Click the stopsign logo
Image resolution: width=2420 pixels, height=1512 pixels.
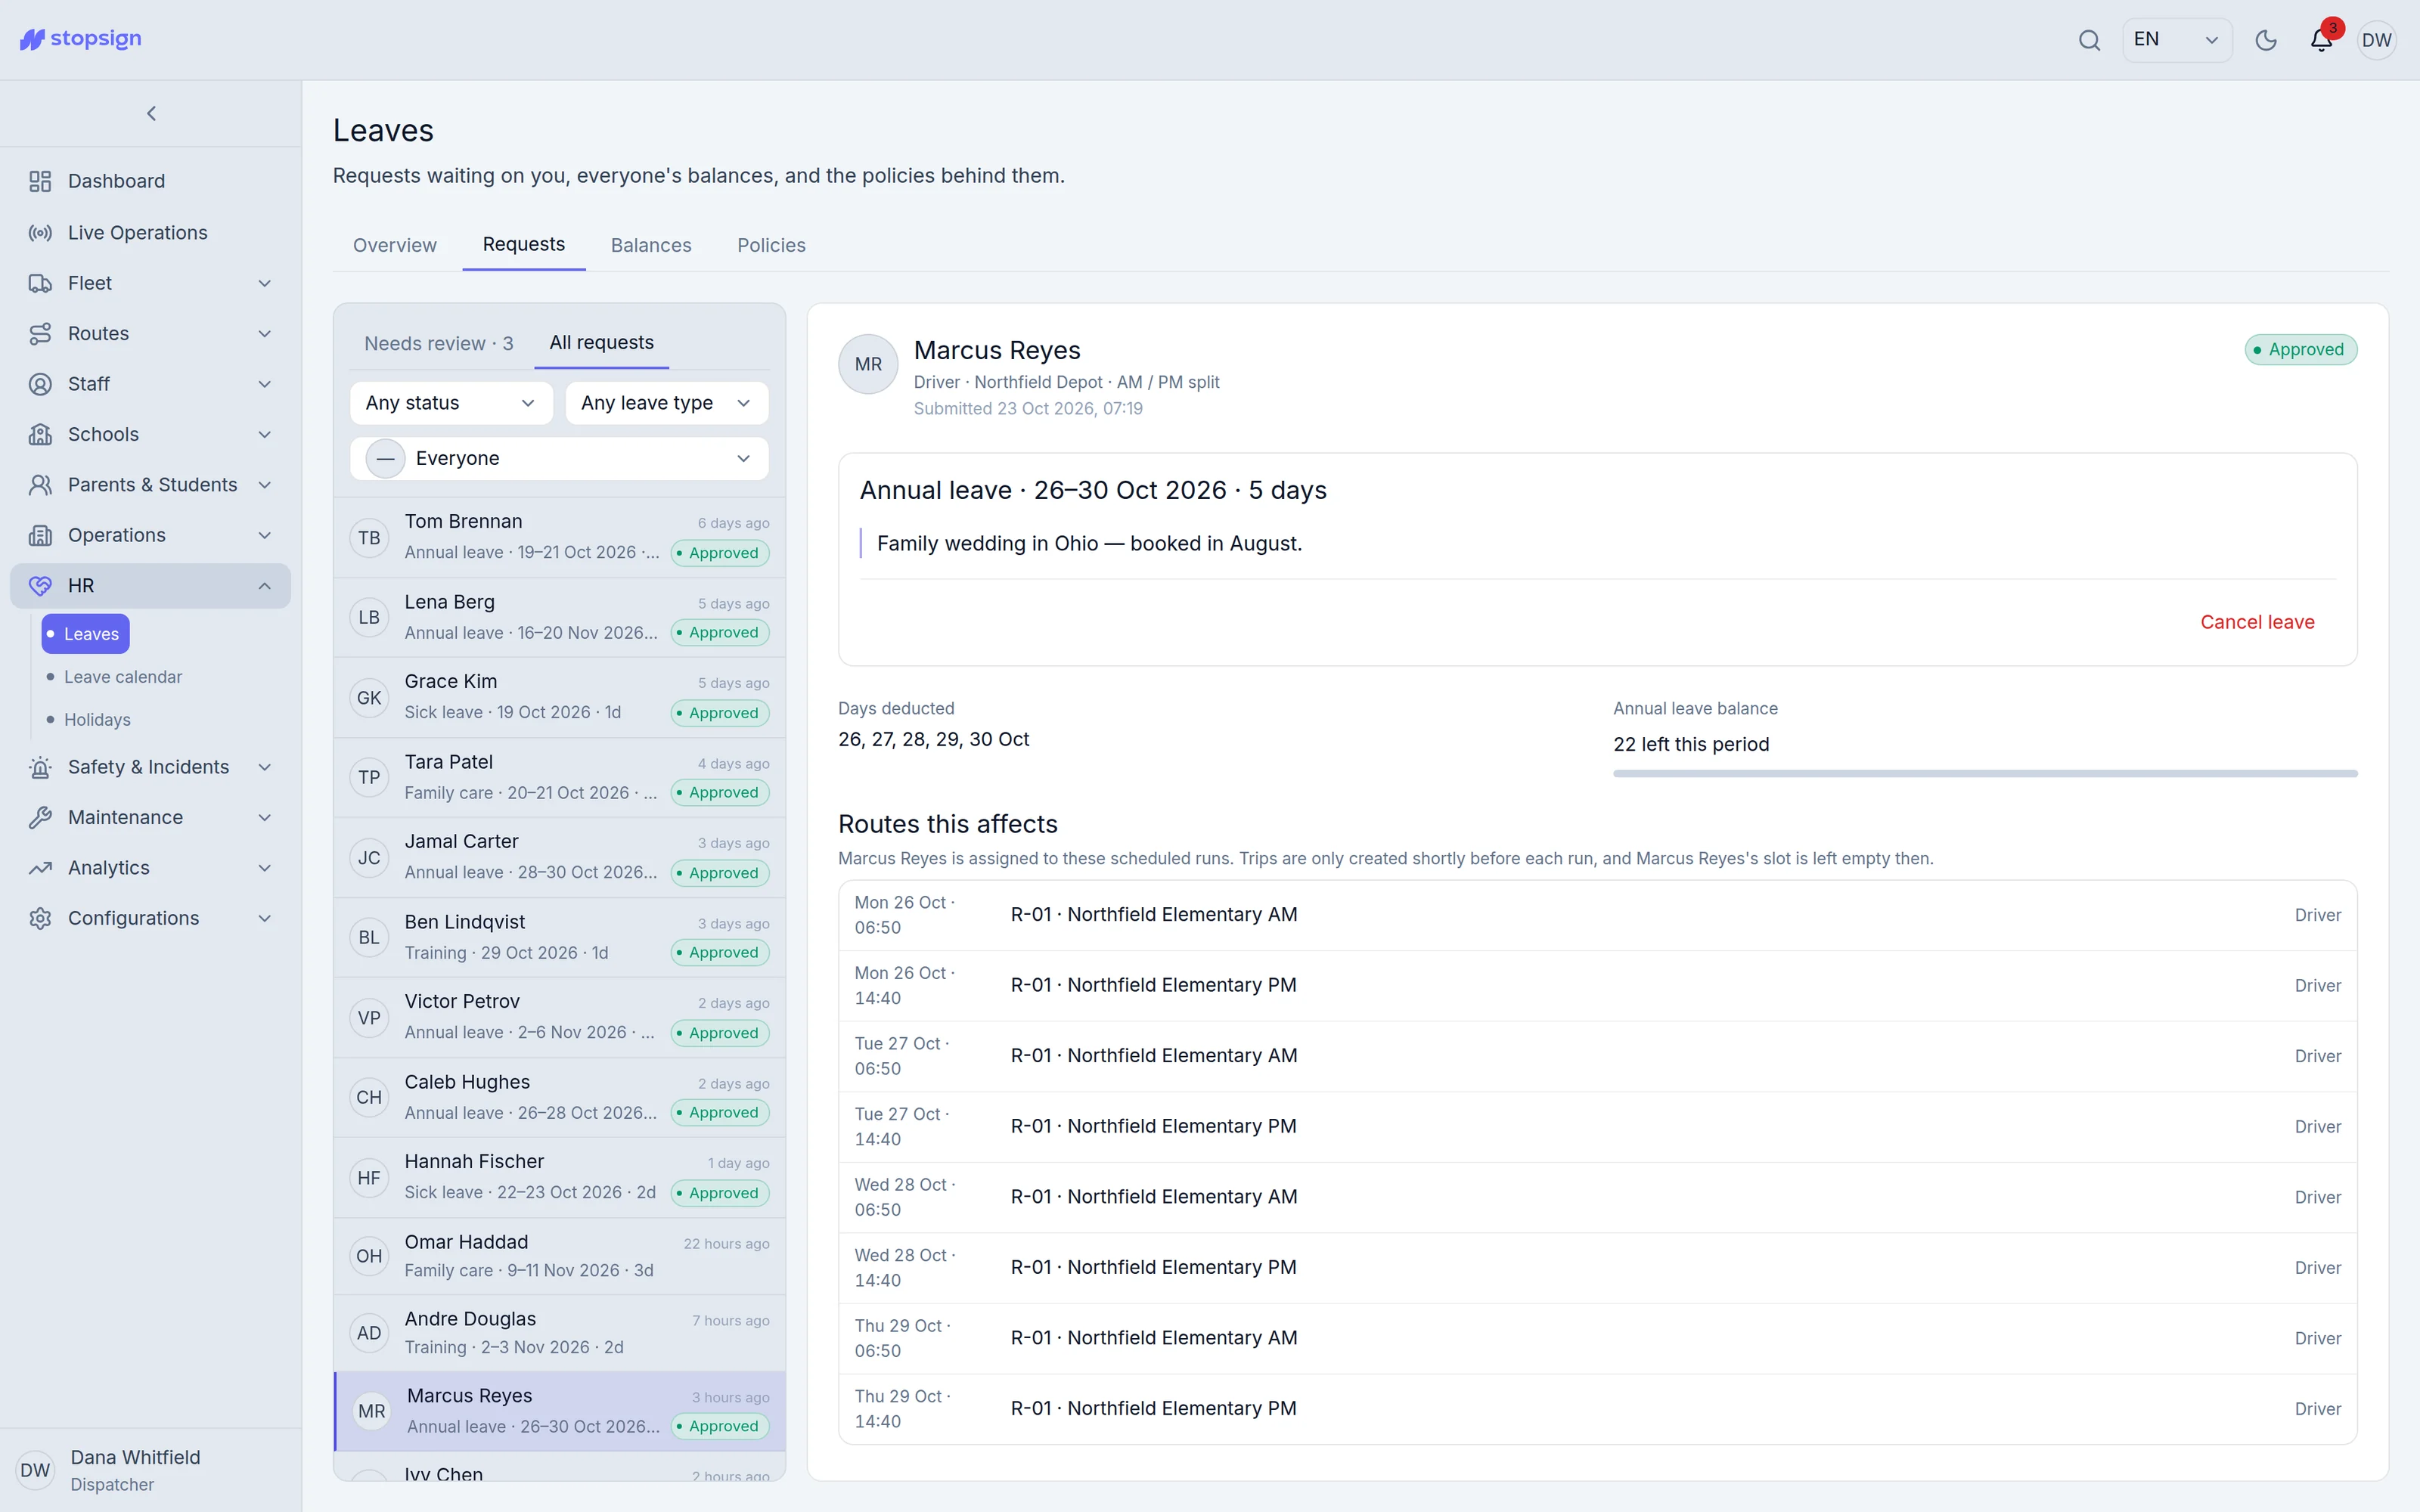81,39
